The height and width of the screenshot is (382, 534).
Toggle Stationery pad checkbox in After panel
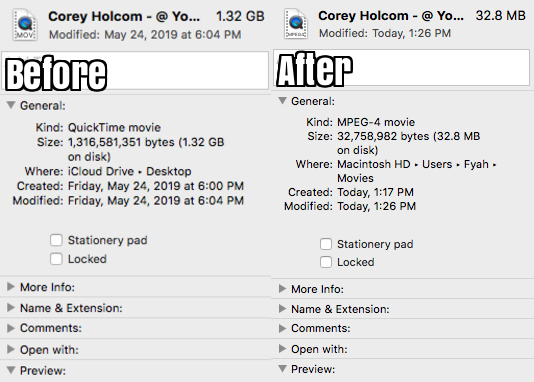(326, 244)
